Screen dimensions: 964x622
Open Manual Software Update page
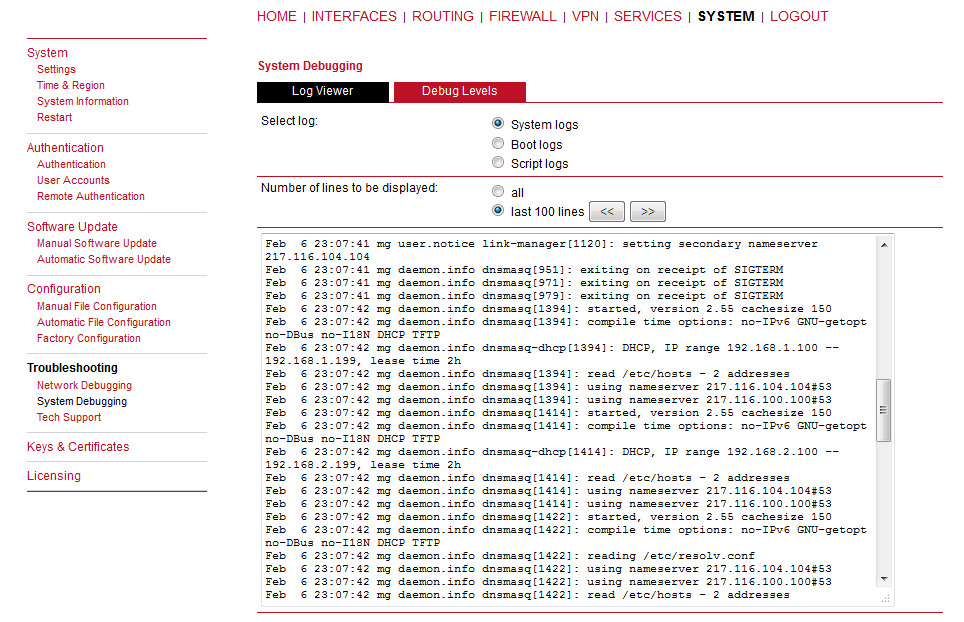point(97,243)
